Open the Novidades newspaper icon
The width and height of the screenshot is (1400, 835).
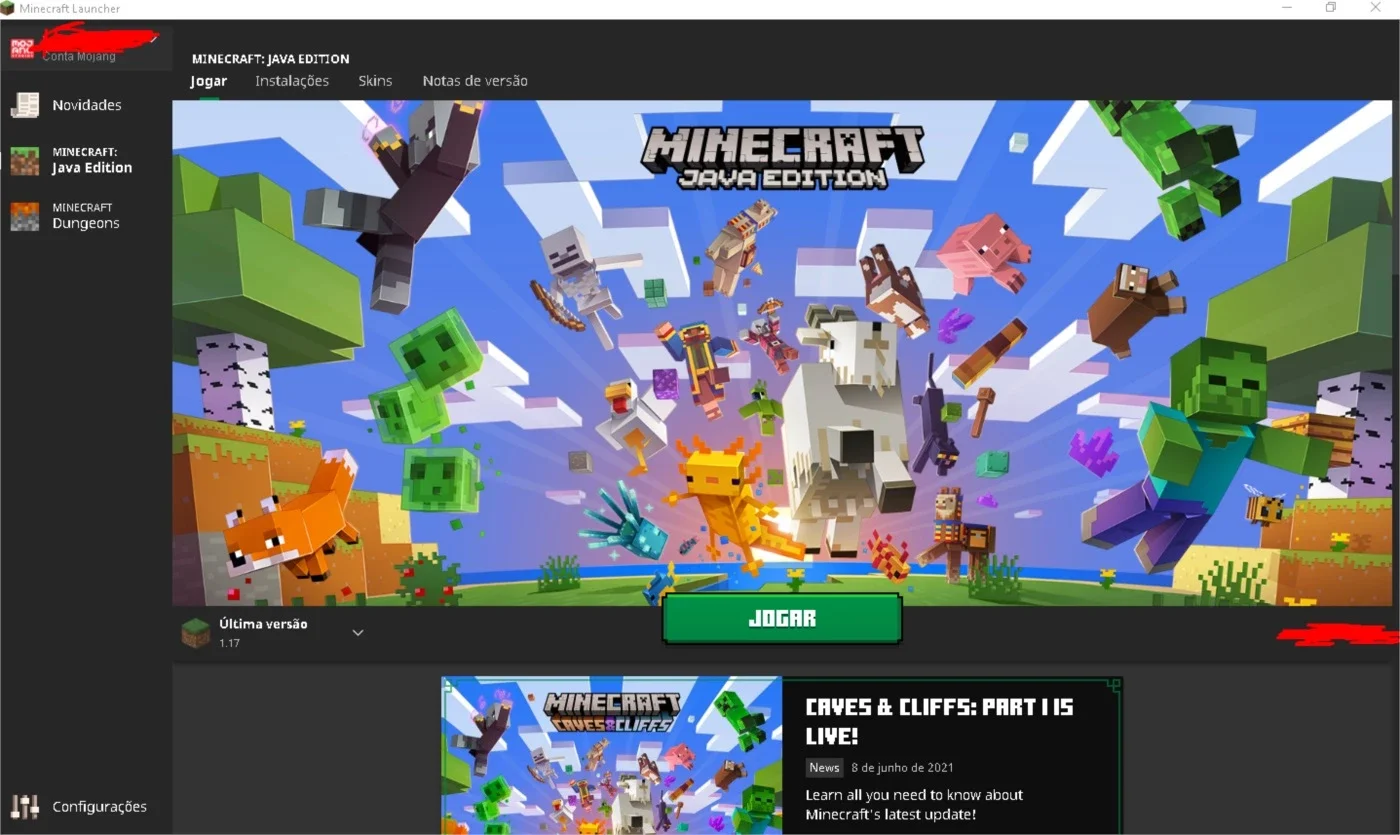[25, 105]
